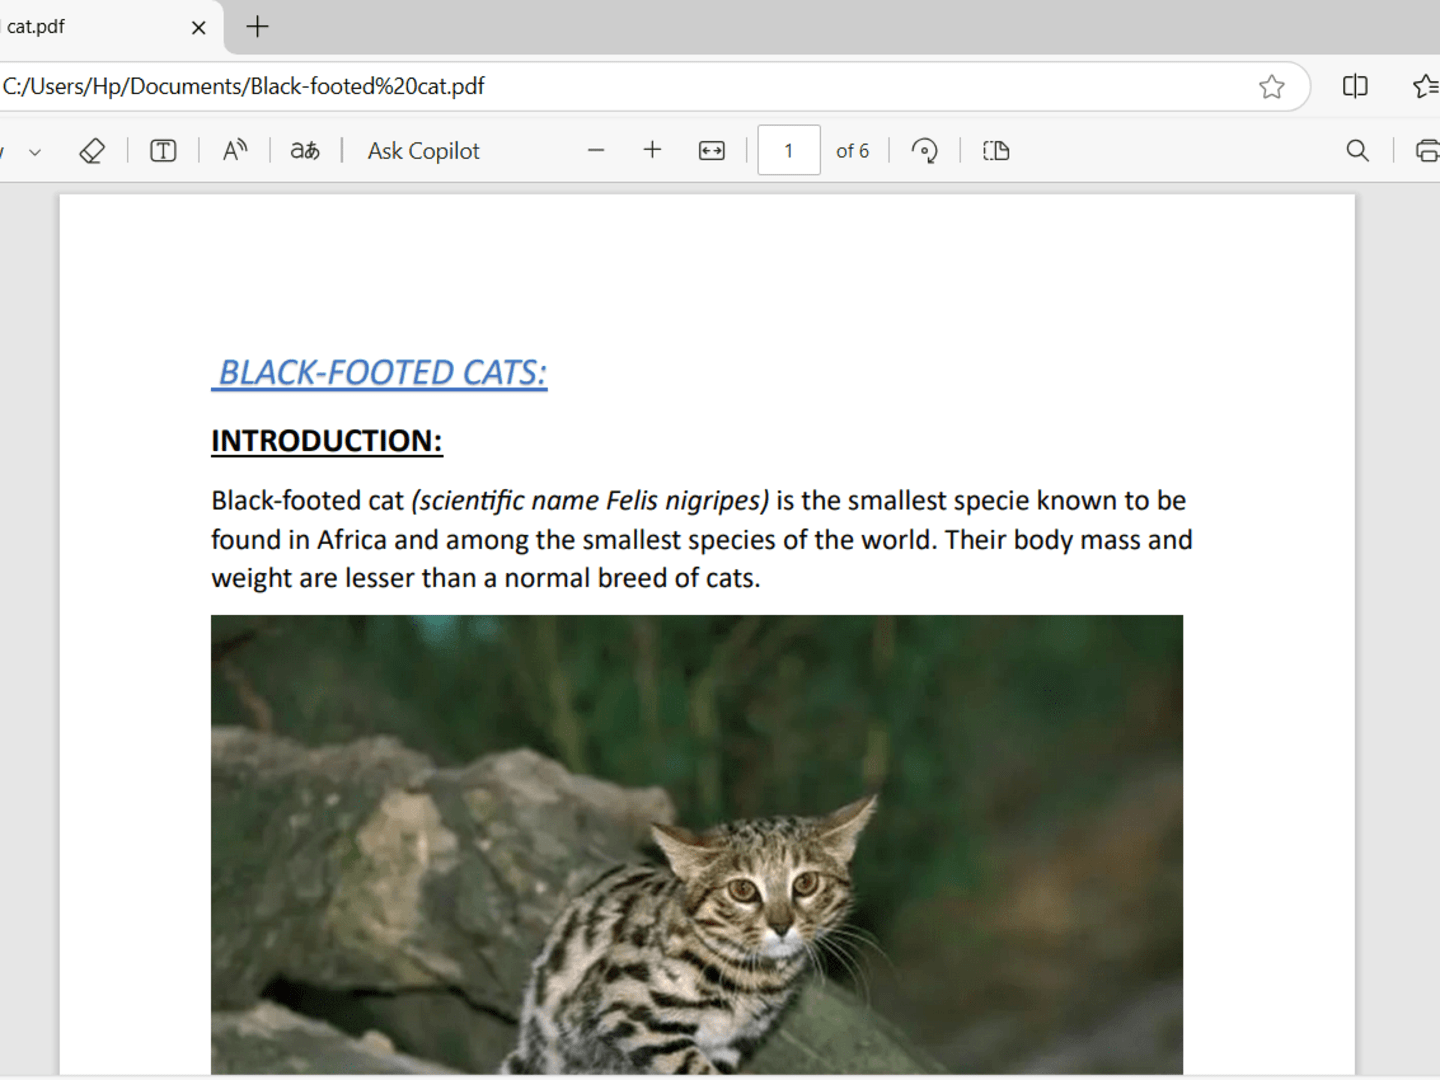Open a new browser tab

coord(257,27)
